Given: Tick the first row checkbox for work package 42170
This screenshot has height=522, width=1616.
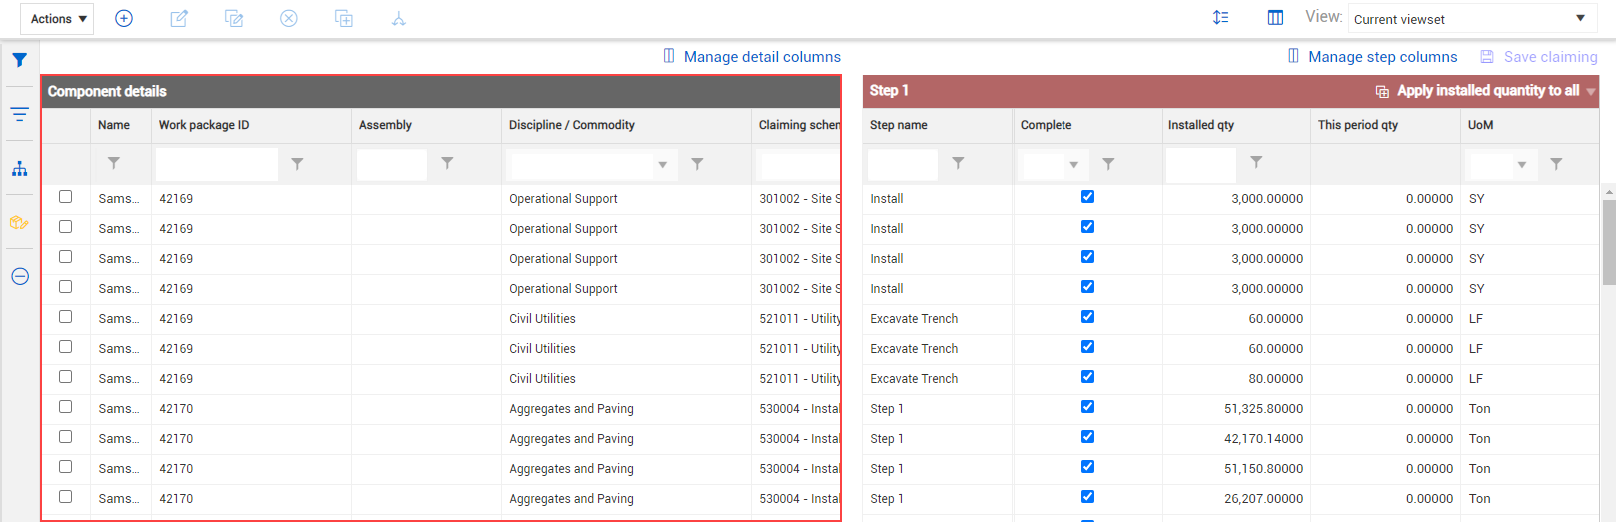Looking at the screenshot, I should point(66,407).
